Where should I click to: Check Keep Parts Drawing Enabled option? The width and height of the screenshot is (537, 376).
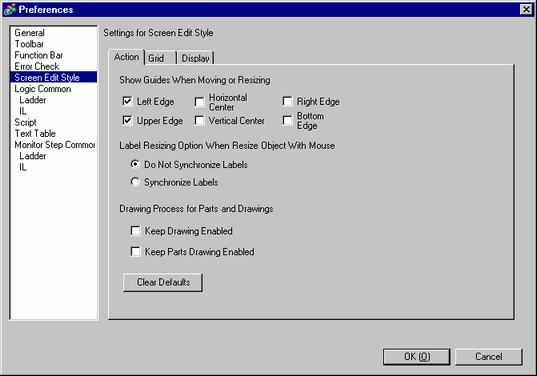pos(135,251)
